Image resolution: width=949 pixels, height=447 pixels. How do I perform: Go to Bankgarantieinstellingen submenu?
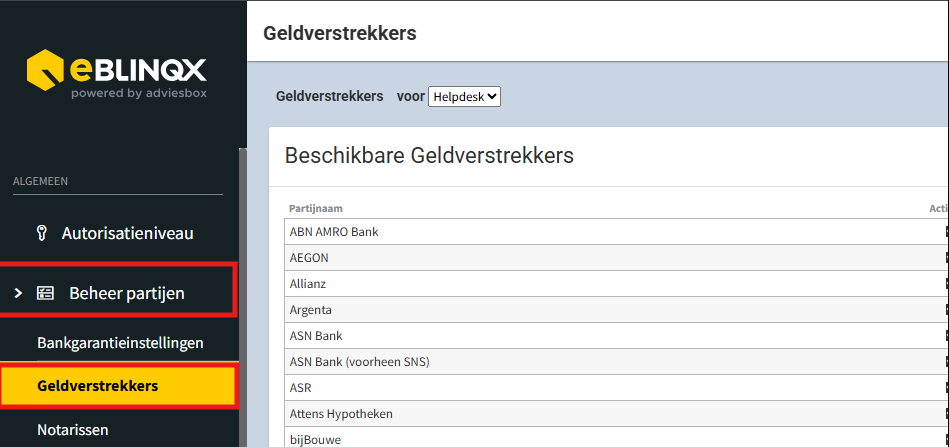[x=120, y=343]
